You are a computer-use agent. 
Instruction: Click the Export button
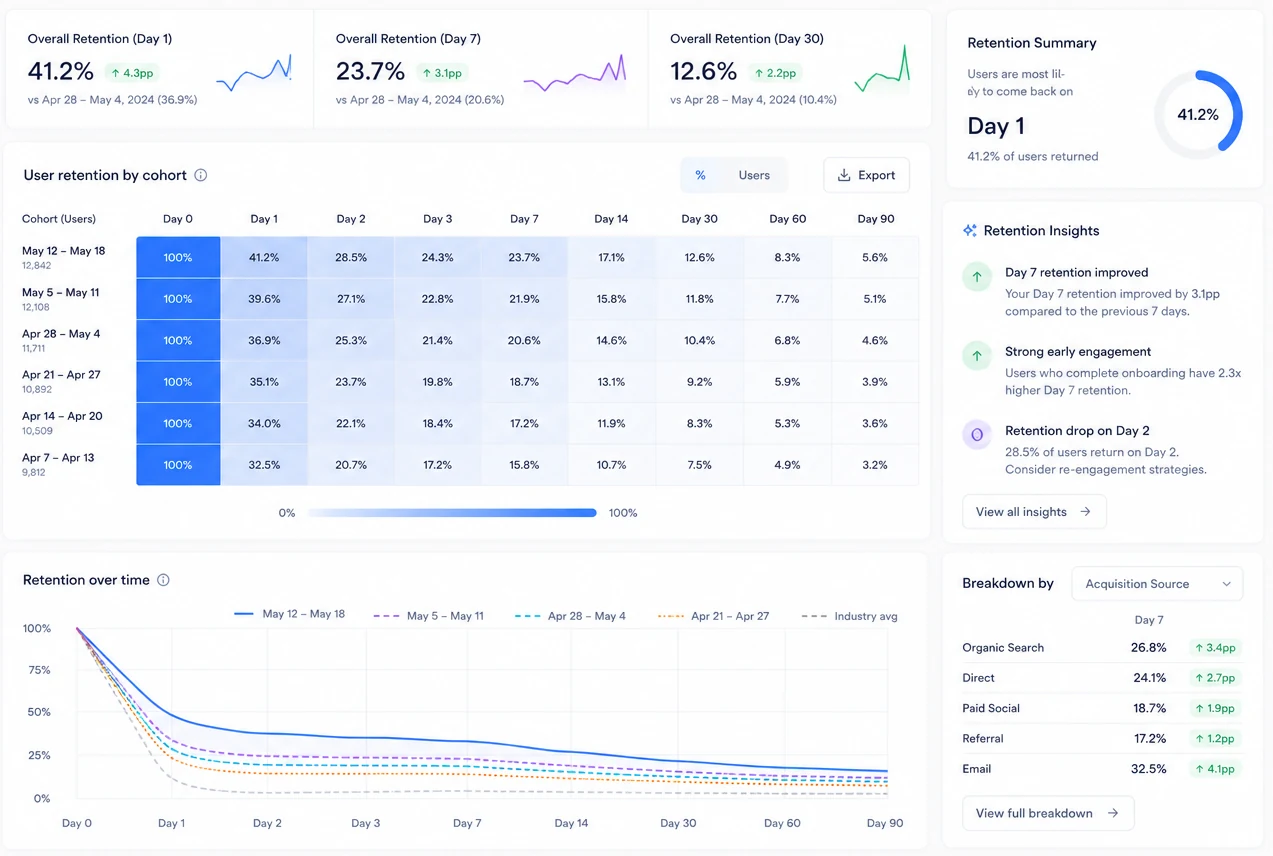pyautogui.click(x=866, y=175)
